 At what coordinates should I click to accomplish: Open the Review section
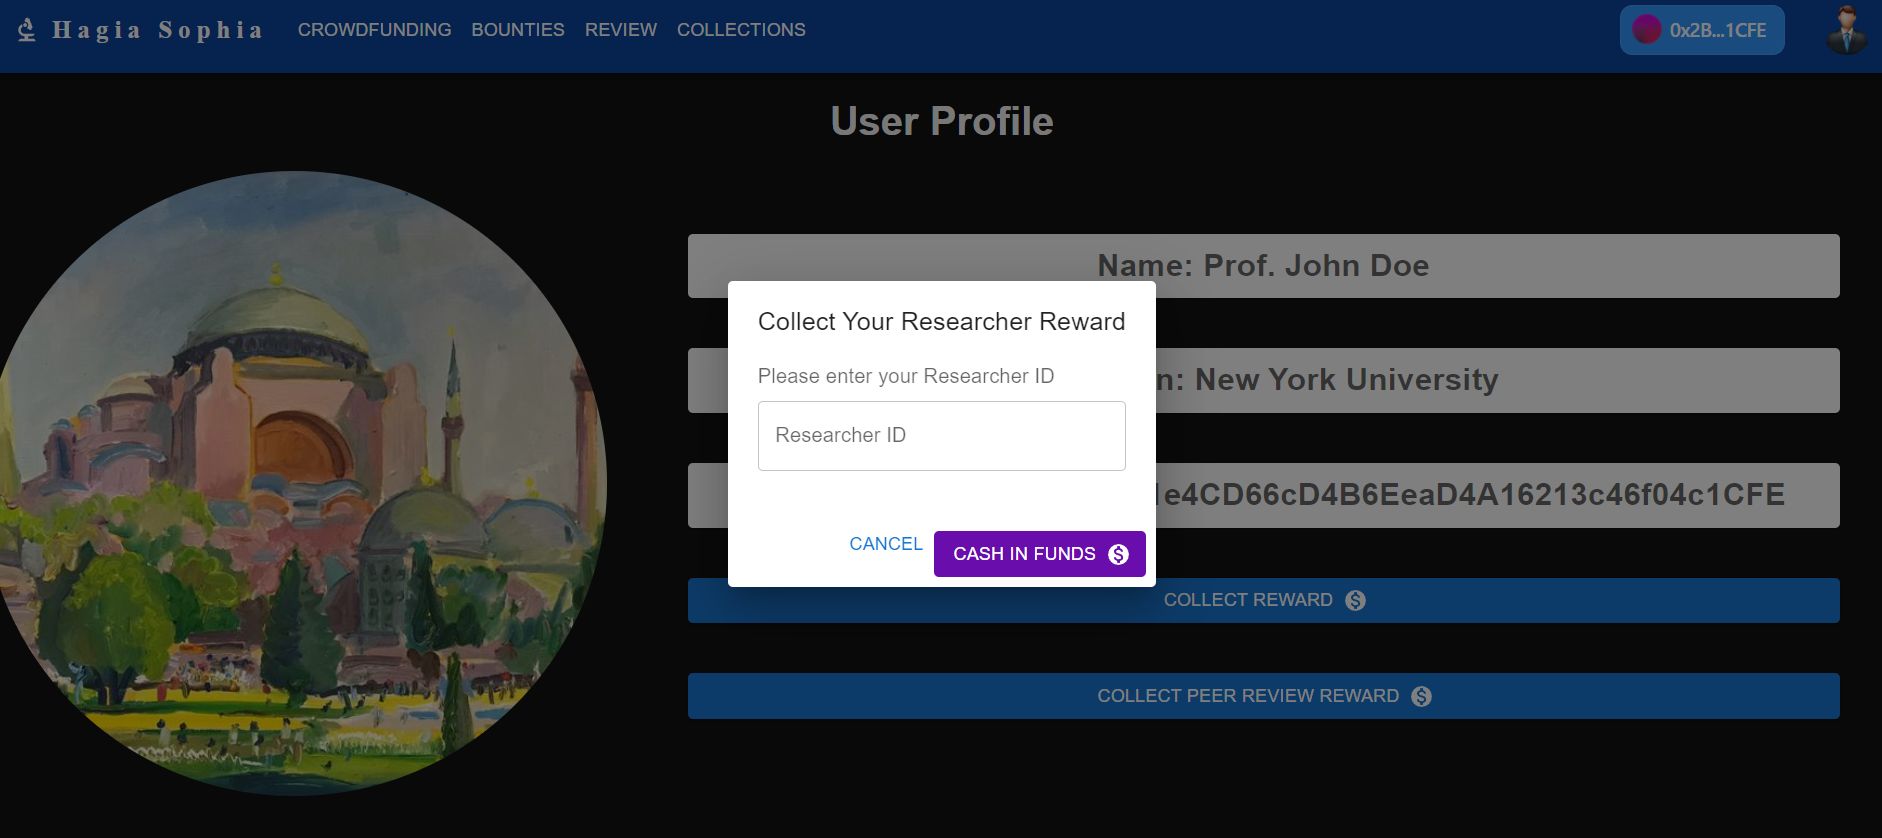pos(621,30)
